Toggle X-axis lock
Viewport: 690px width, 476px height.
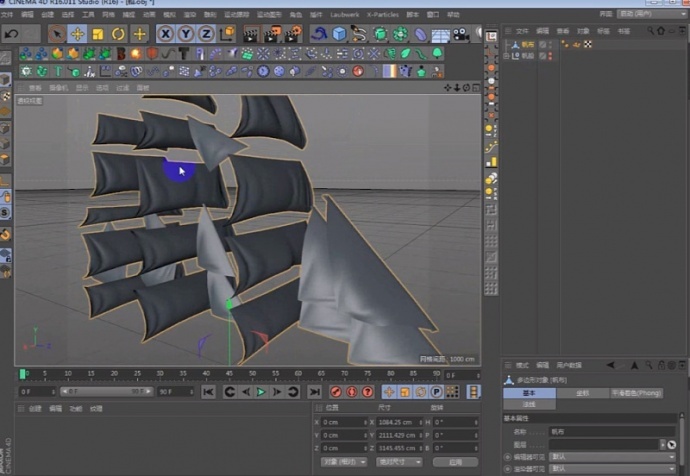coord(165,34)
